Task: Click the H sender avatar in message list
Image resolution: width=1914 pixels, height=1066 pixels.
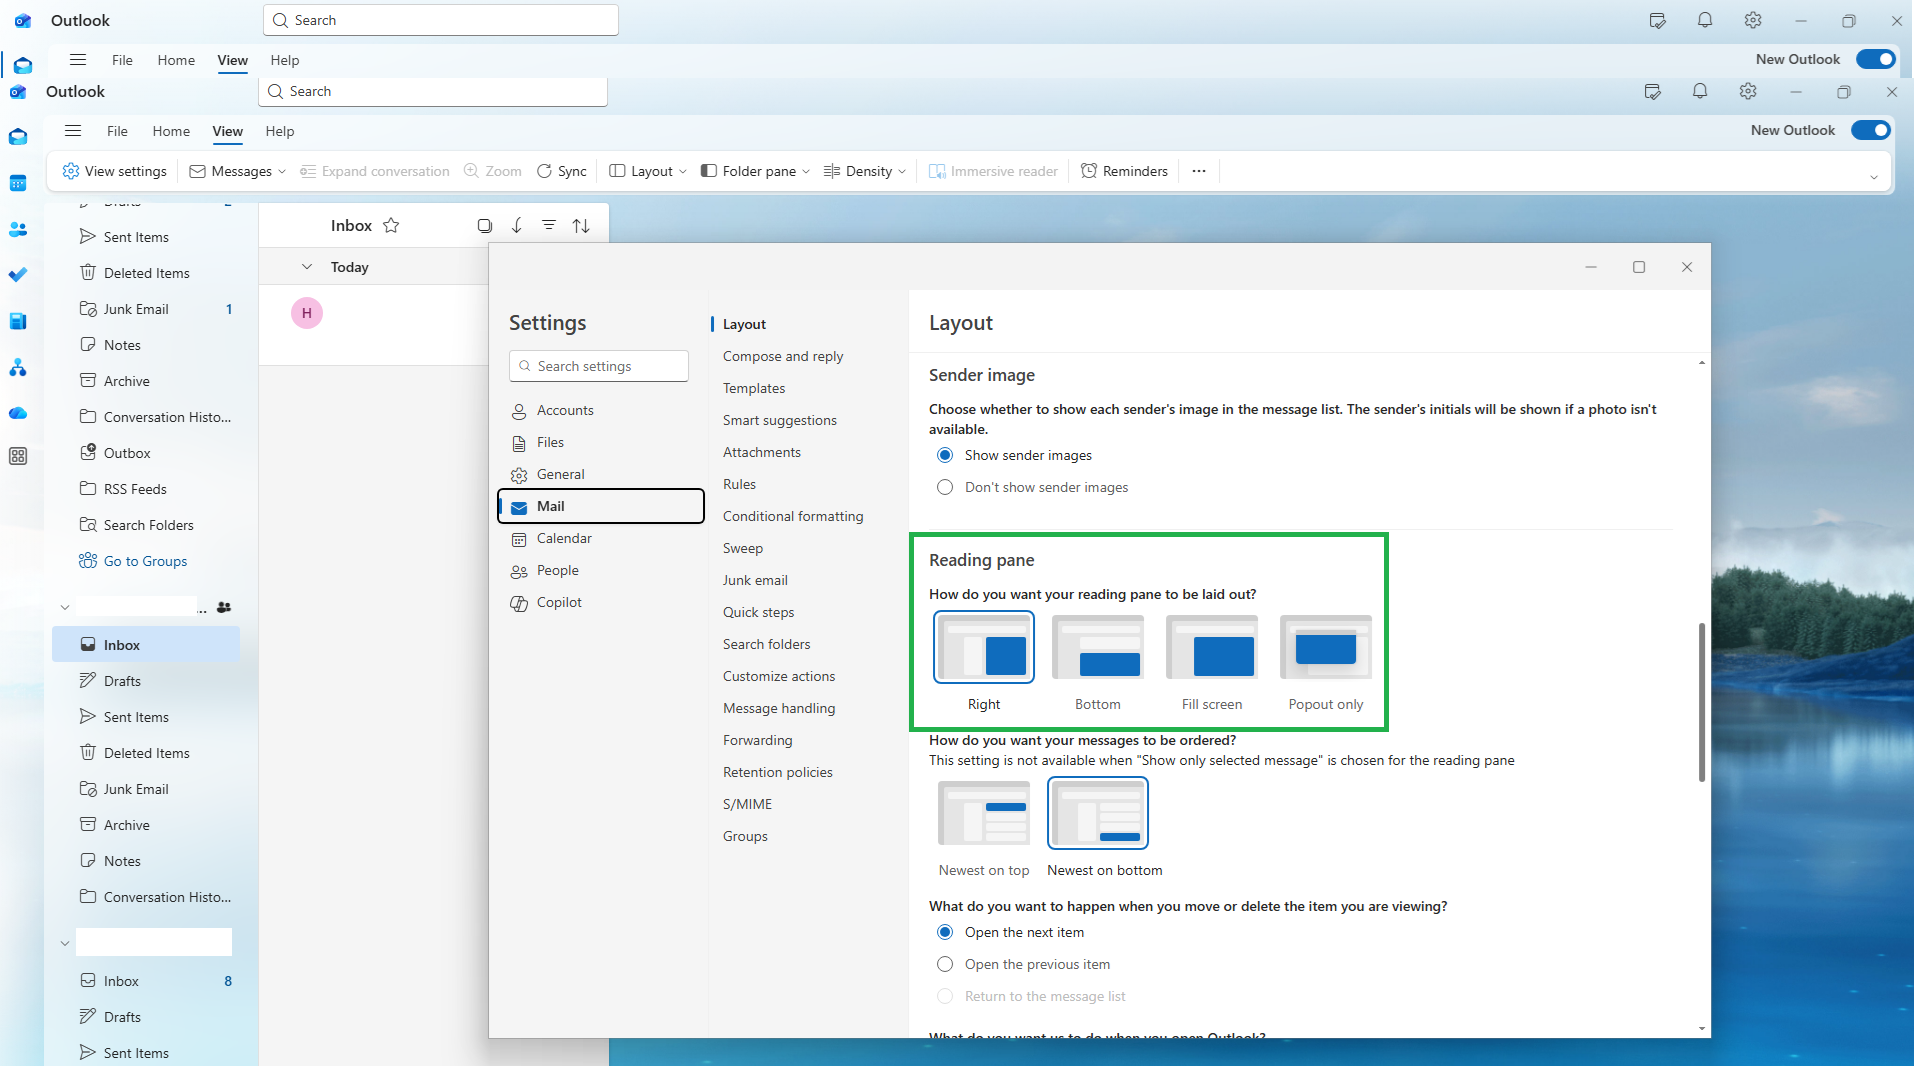Action: [x=307, y=313]
